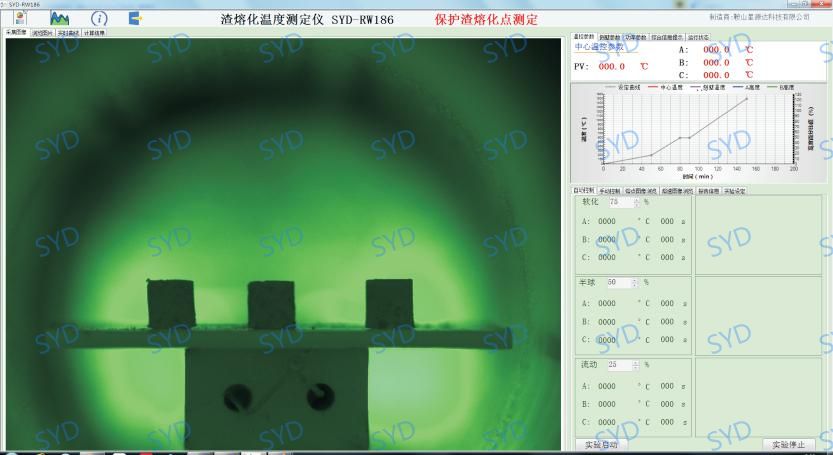Adjust the 半球 percentage stepper arrows

(635, 283)
